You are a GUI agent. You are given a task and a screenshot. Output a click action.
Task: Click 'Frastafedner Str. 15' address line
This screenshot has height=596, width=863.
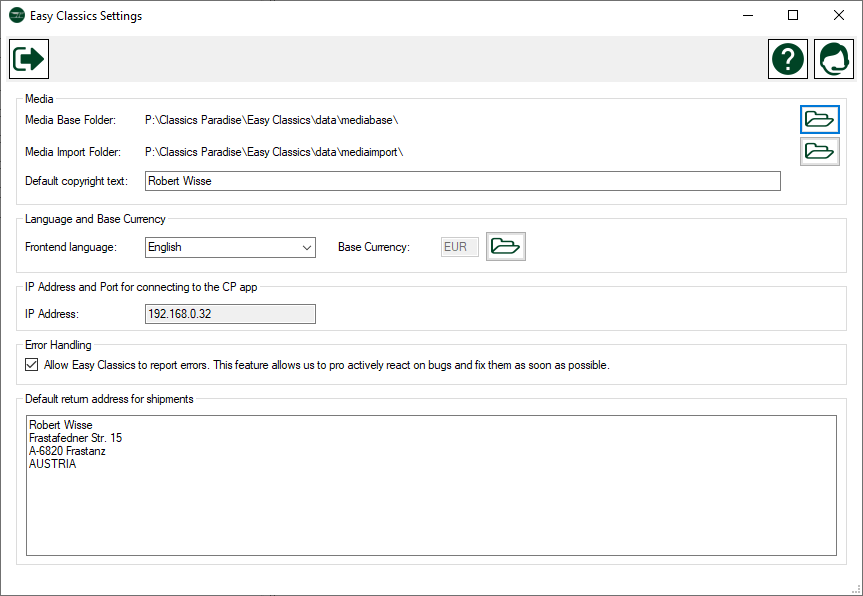pyautogui.click(x=75, y=438)
